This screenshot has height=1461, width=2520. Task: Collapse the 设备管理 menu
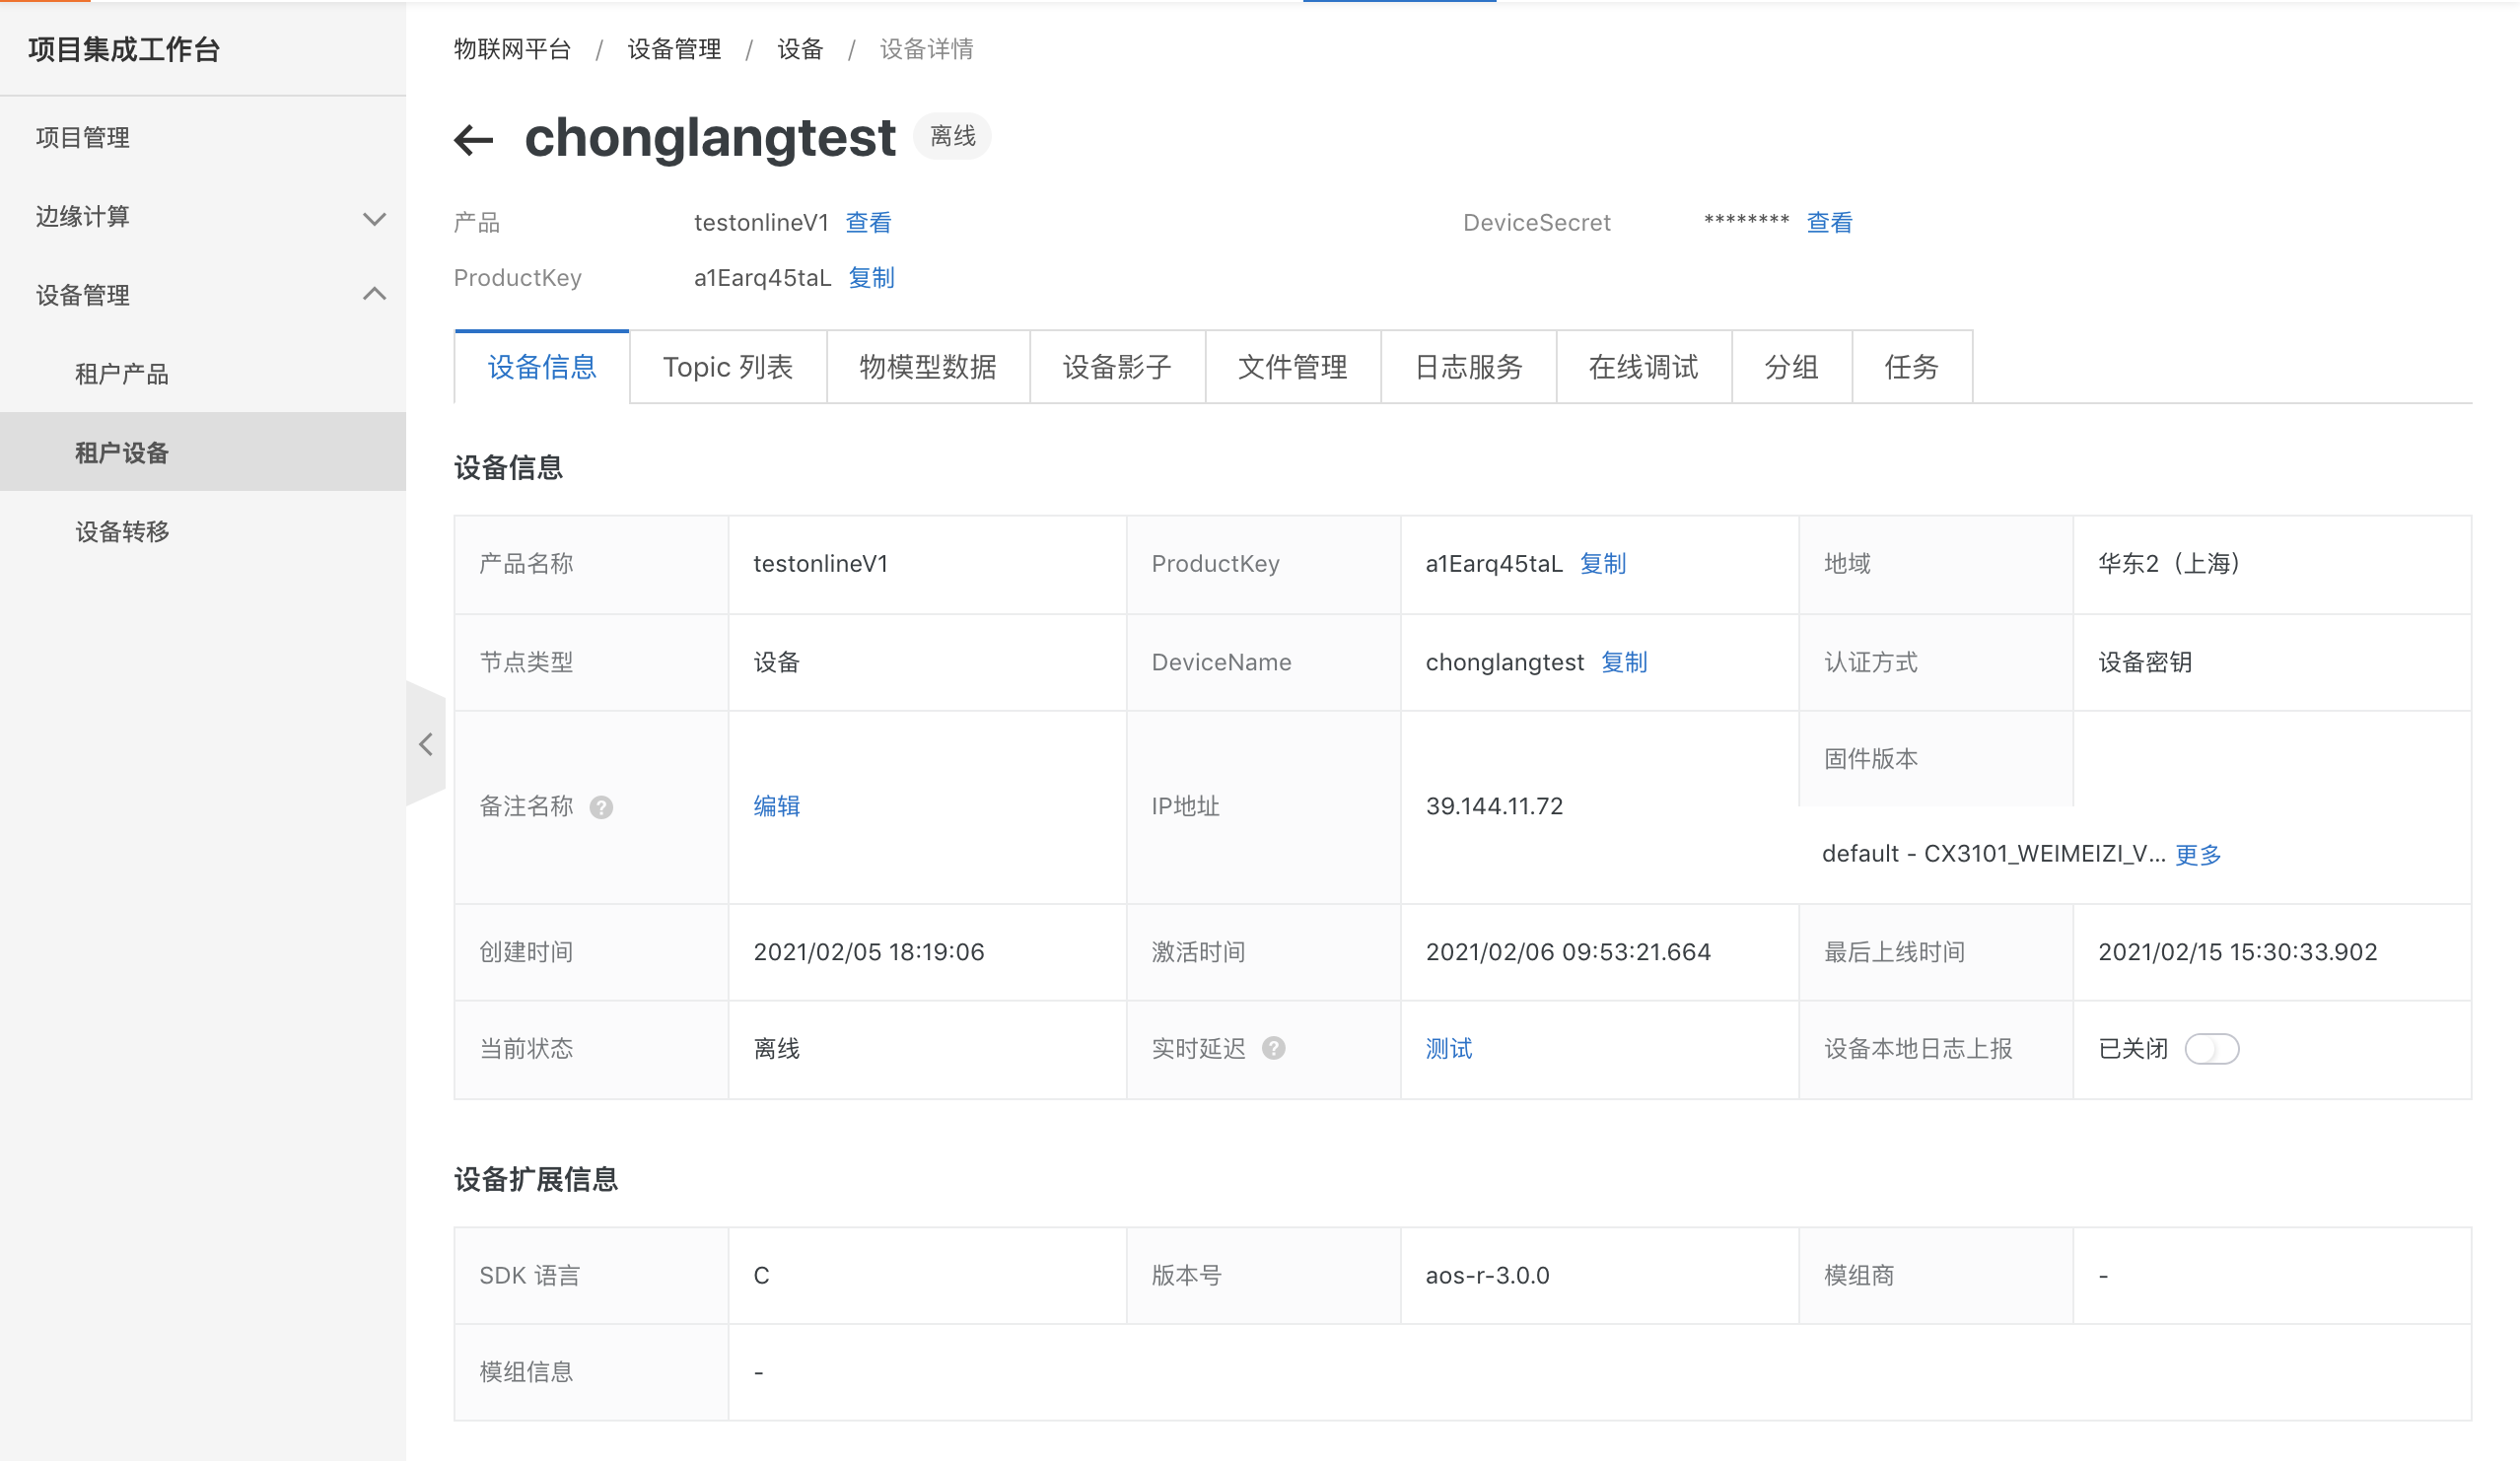[x=203, y=295]
